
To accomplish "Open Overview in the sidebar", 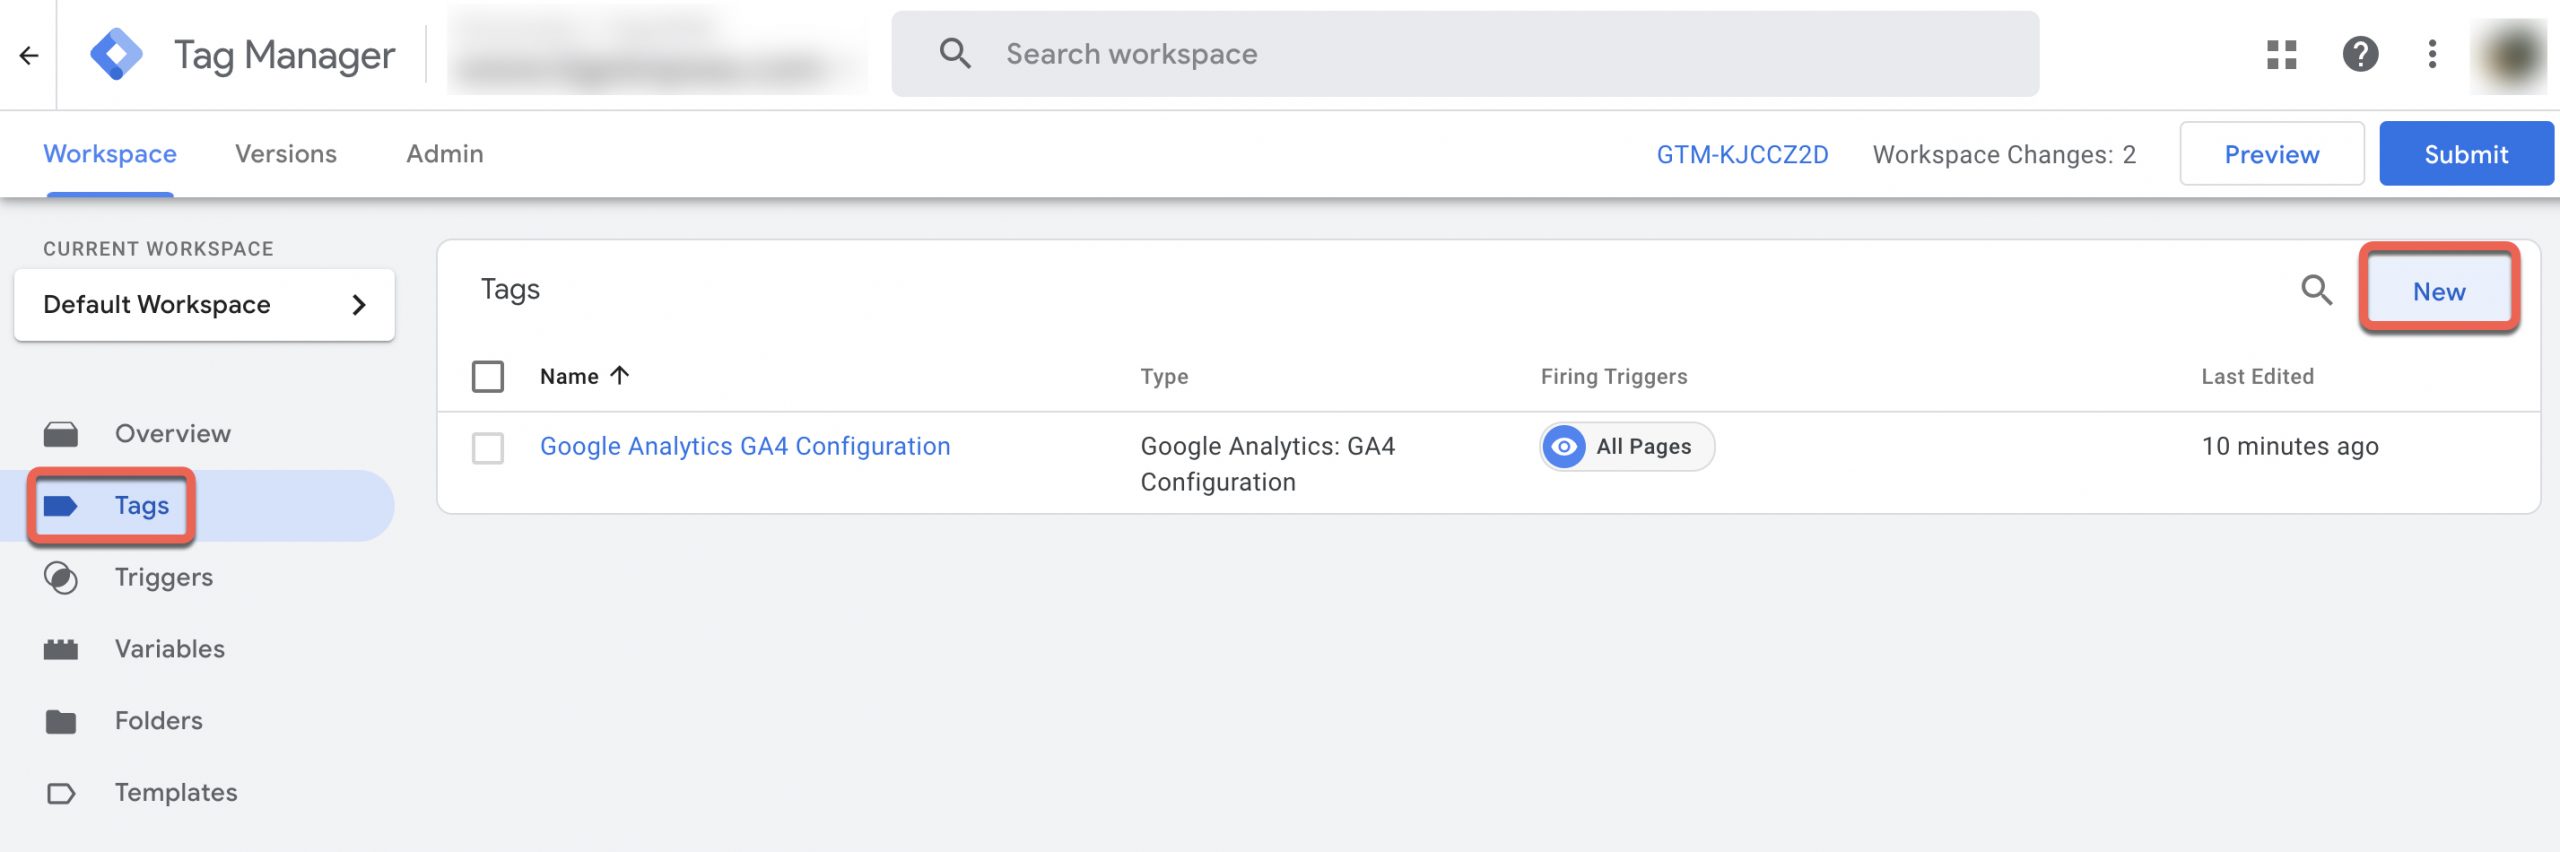I will [173, 433].
